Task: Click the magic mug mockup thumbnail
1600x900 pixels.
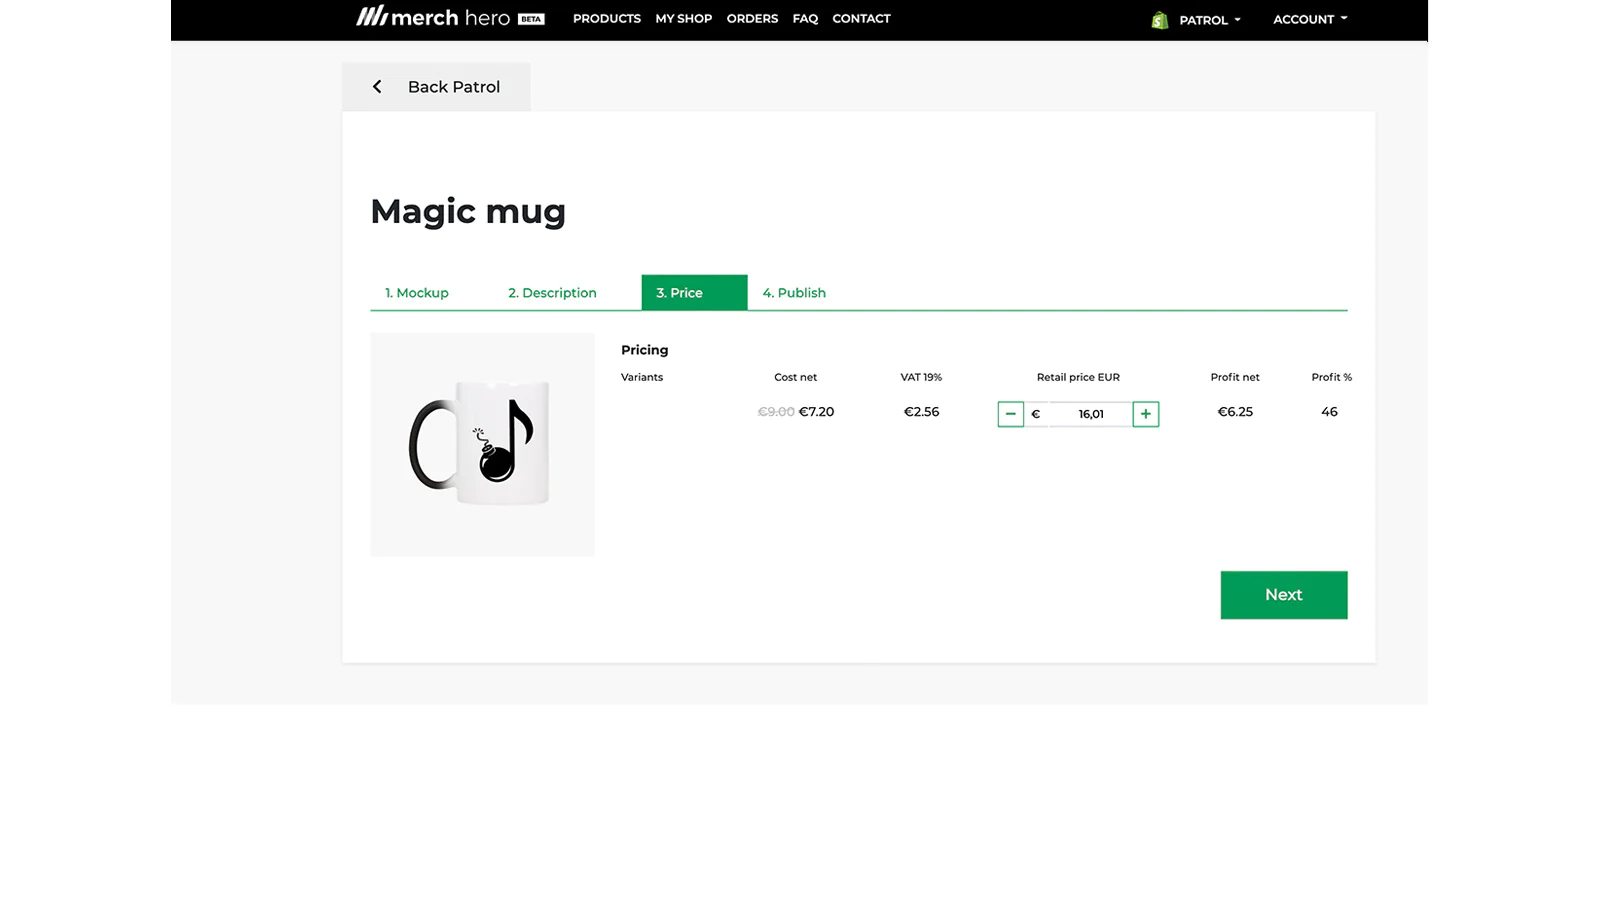Action: point(482,444)
